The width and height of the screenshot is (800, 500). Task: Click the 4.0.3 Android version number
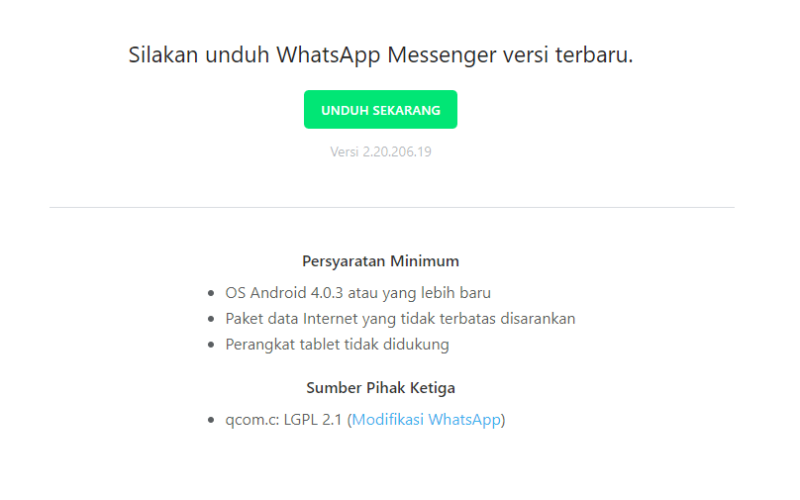pyautogui.click(x=327, y=293)
